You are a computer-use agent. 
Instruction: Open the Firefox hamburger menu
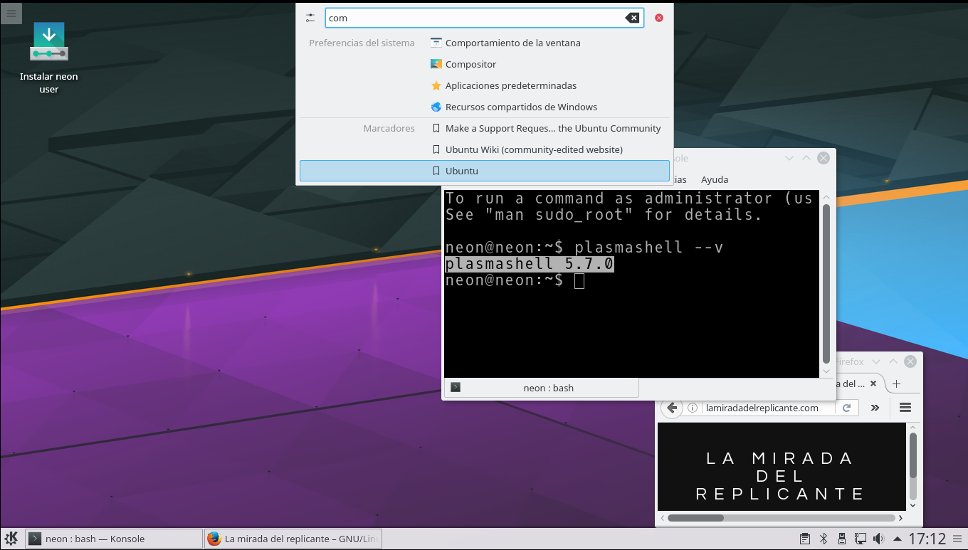[x=905, y=408]
